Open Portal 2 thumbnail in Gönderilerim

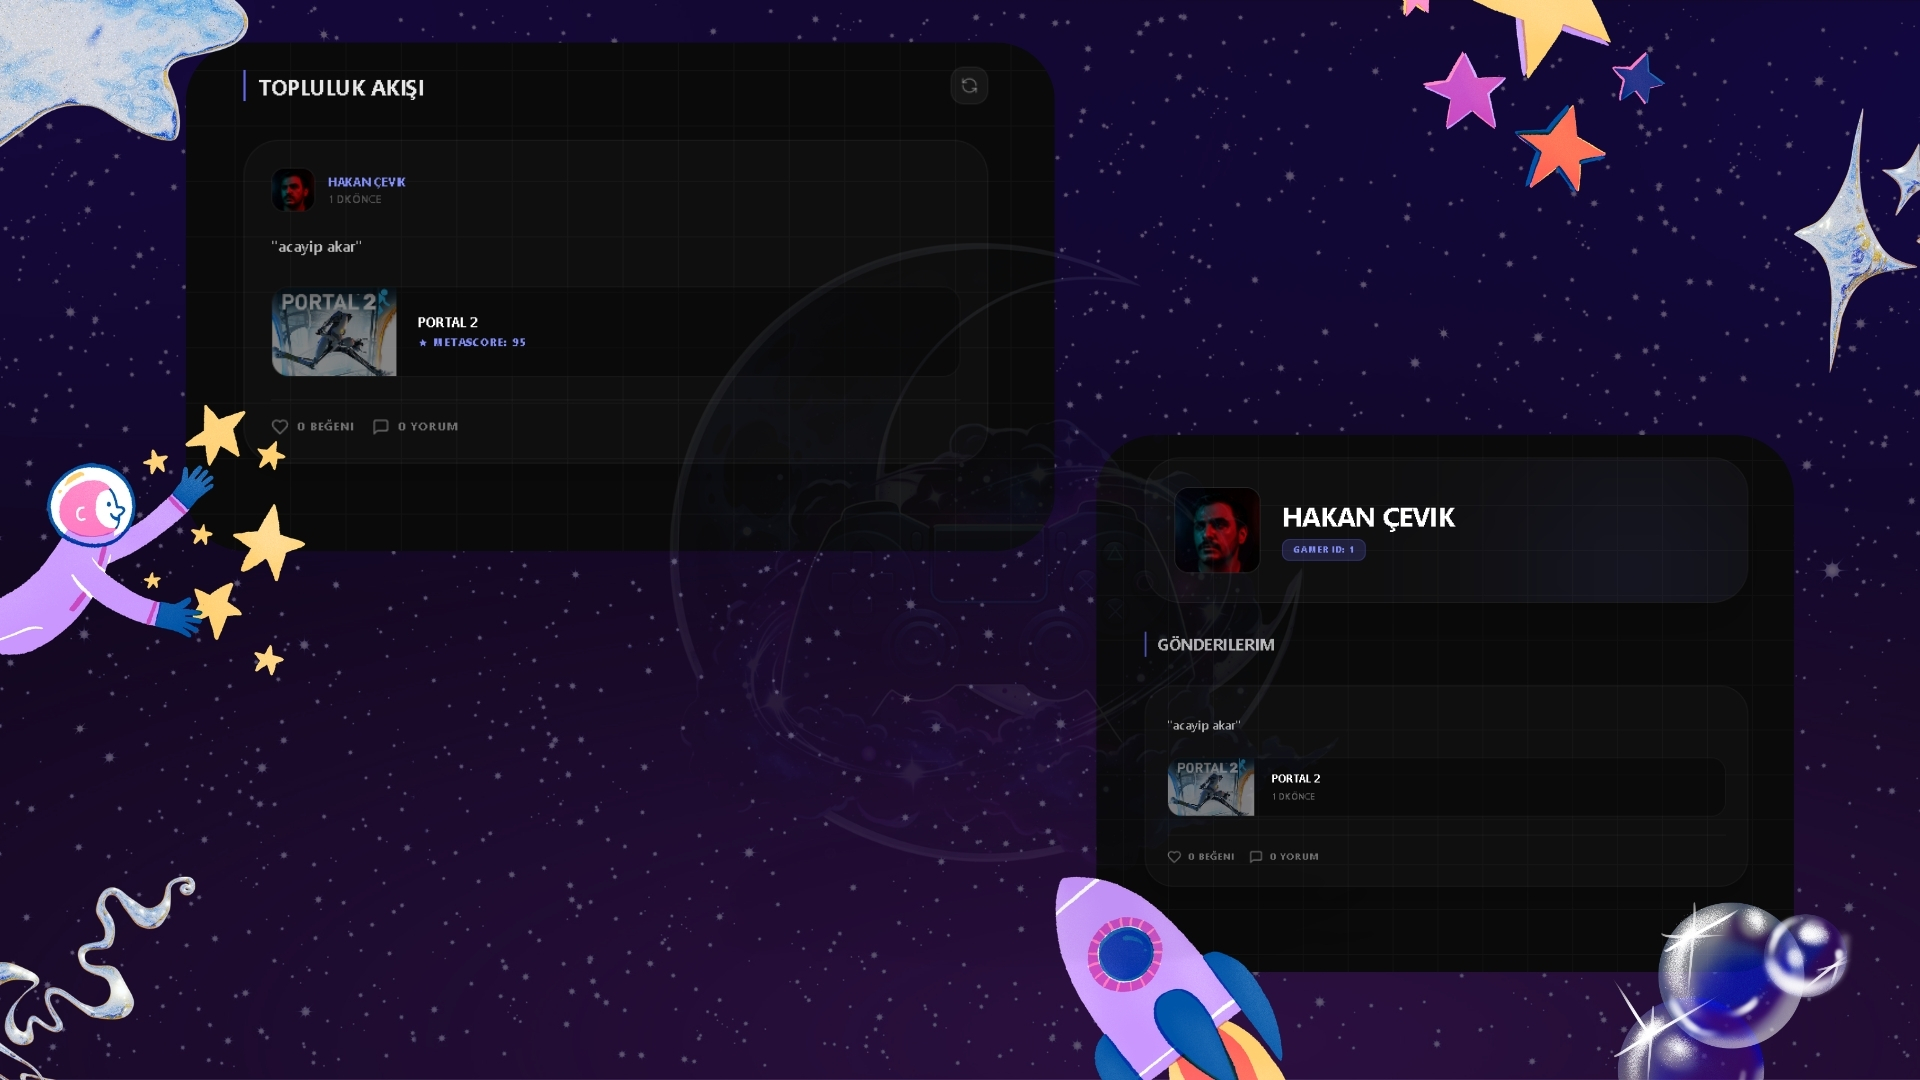click(1210, 787)
